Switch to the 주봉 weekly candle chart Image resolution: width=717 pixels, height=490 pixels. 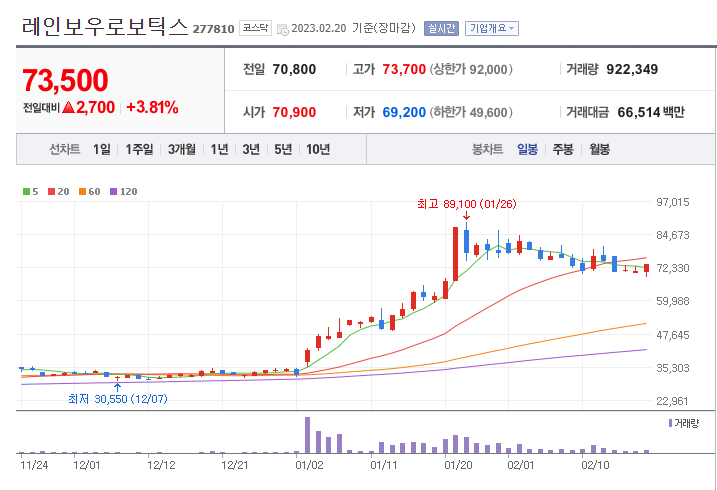pyautogui.click(x=563, y=149)
